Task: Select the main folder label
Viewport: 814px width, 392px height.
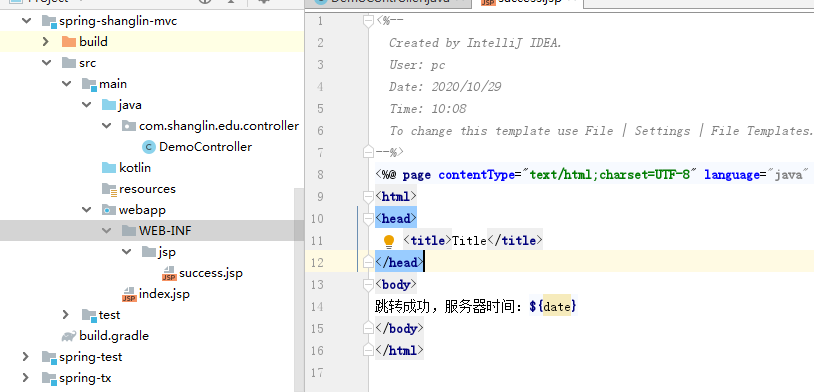Action: pos(113,84)
